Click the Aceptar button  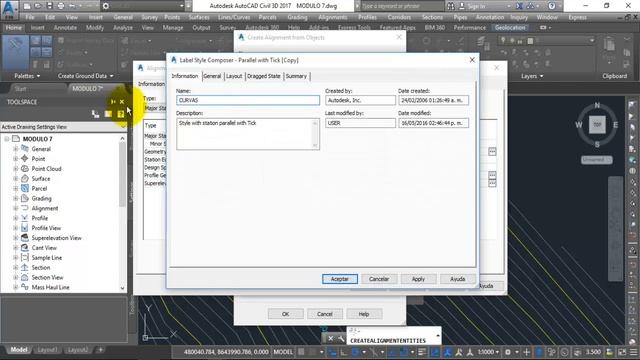pos(340,279)
